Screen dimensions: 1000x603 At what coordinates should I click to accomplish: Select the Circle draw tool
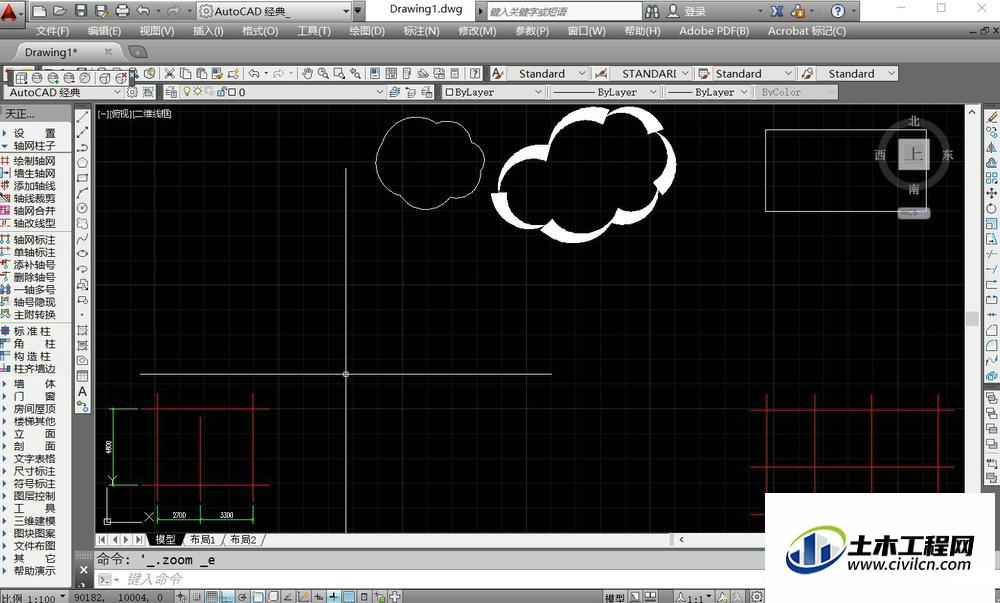pos(82,208)
